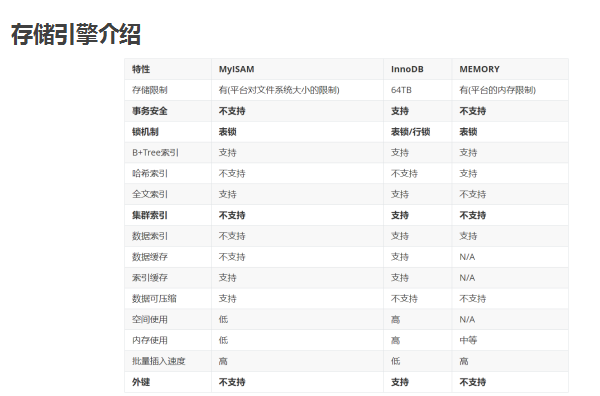Image resolution: width=600 pixels, height=396 pixels.
Task: Click InnoDB 低 in 批量插入速度 row
Action: (x=395, y=361)
